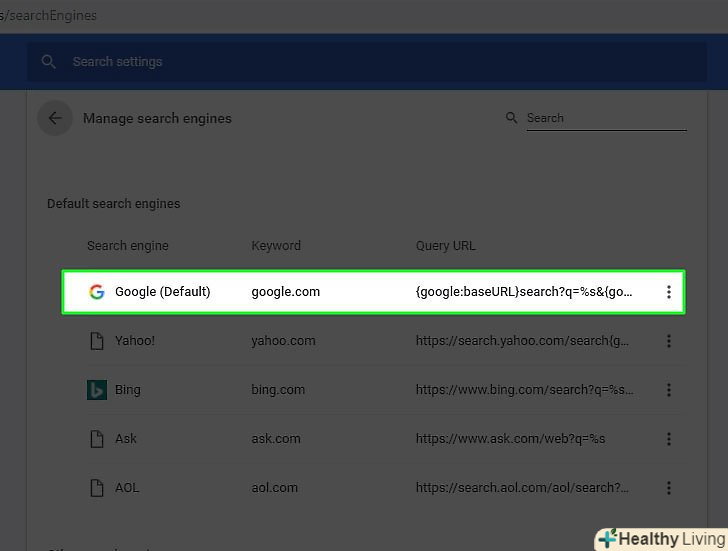The image size is (728, 551).
Task: Click the Google logo icon
Action: pyautogui.click(x=97, y=292)
